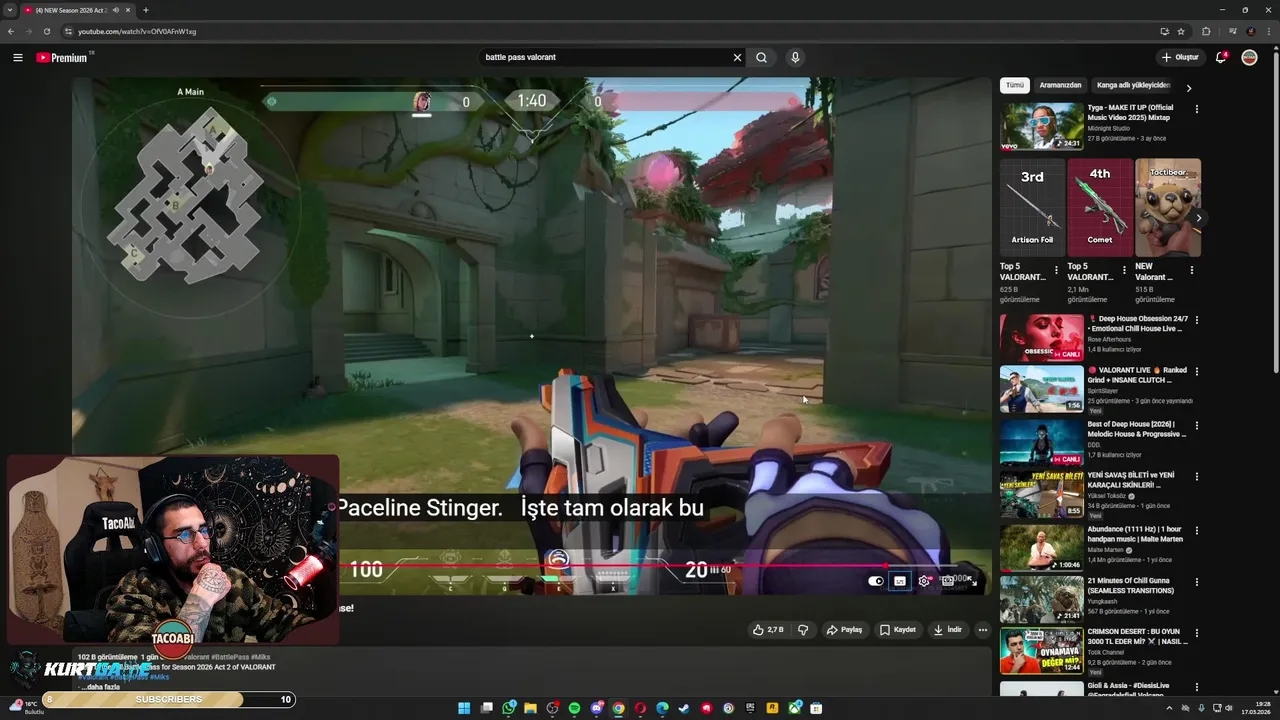
Task: Open options for VALORANT LIVE Ranked video
Action: pos(1197,371)
